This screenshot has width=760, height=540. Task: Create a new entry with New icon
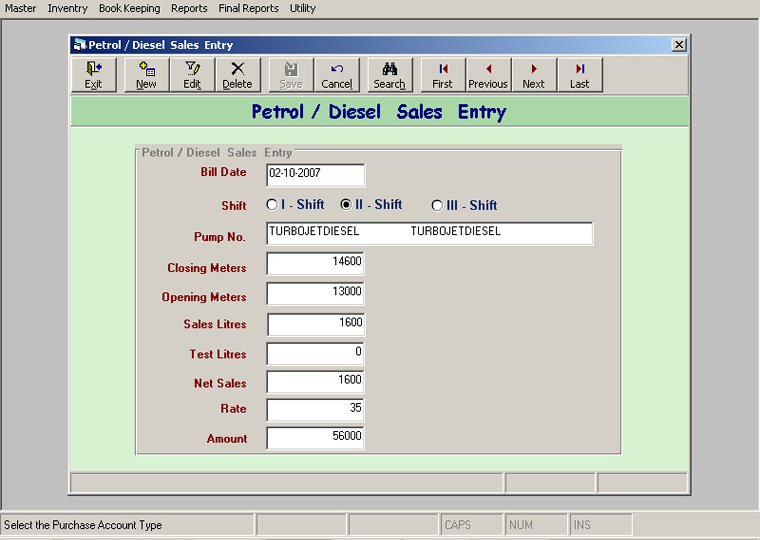coord(146,75)
